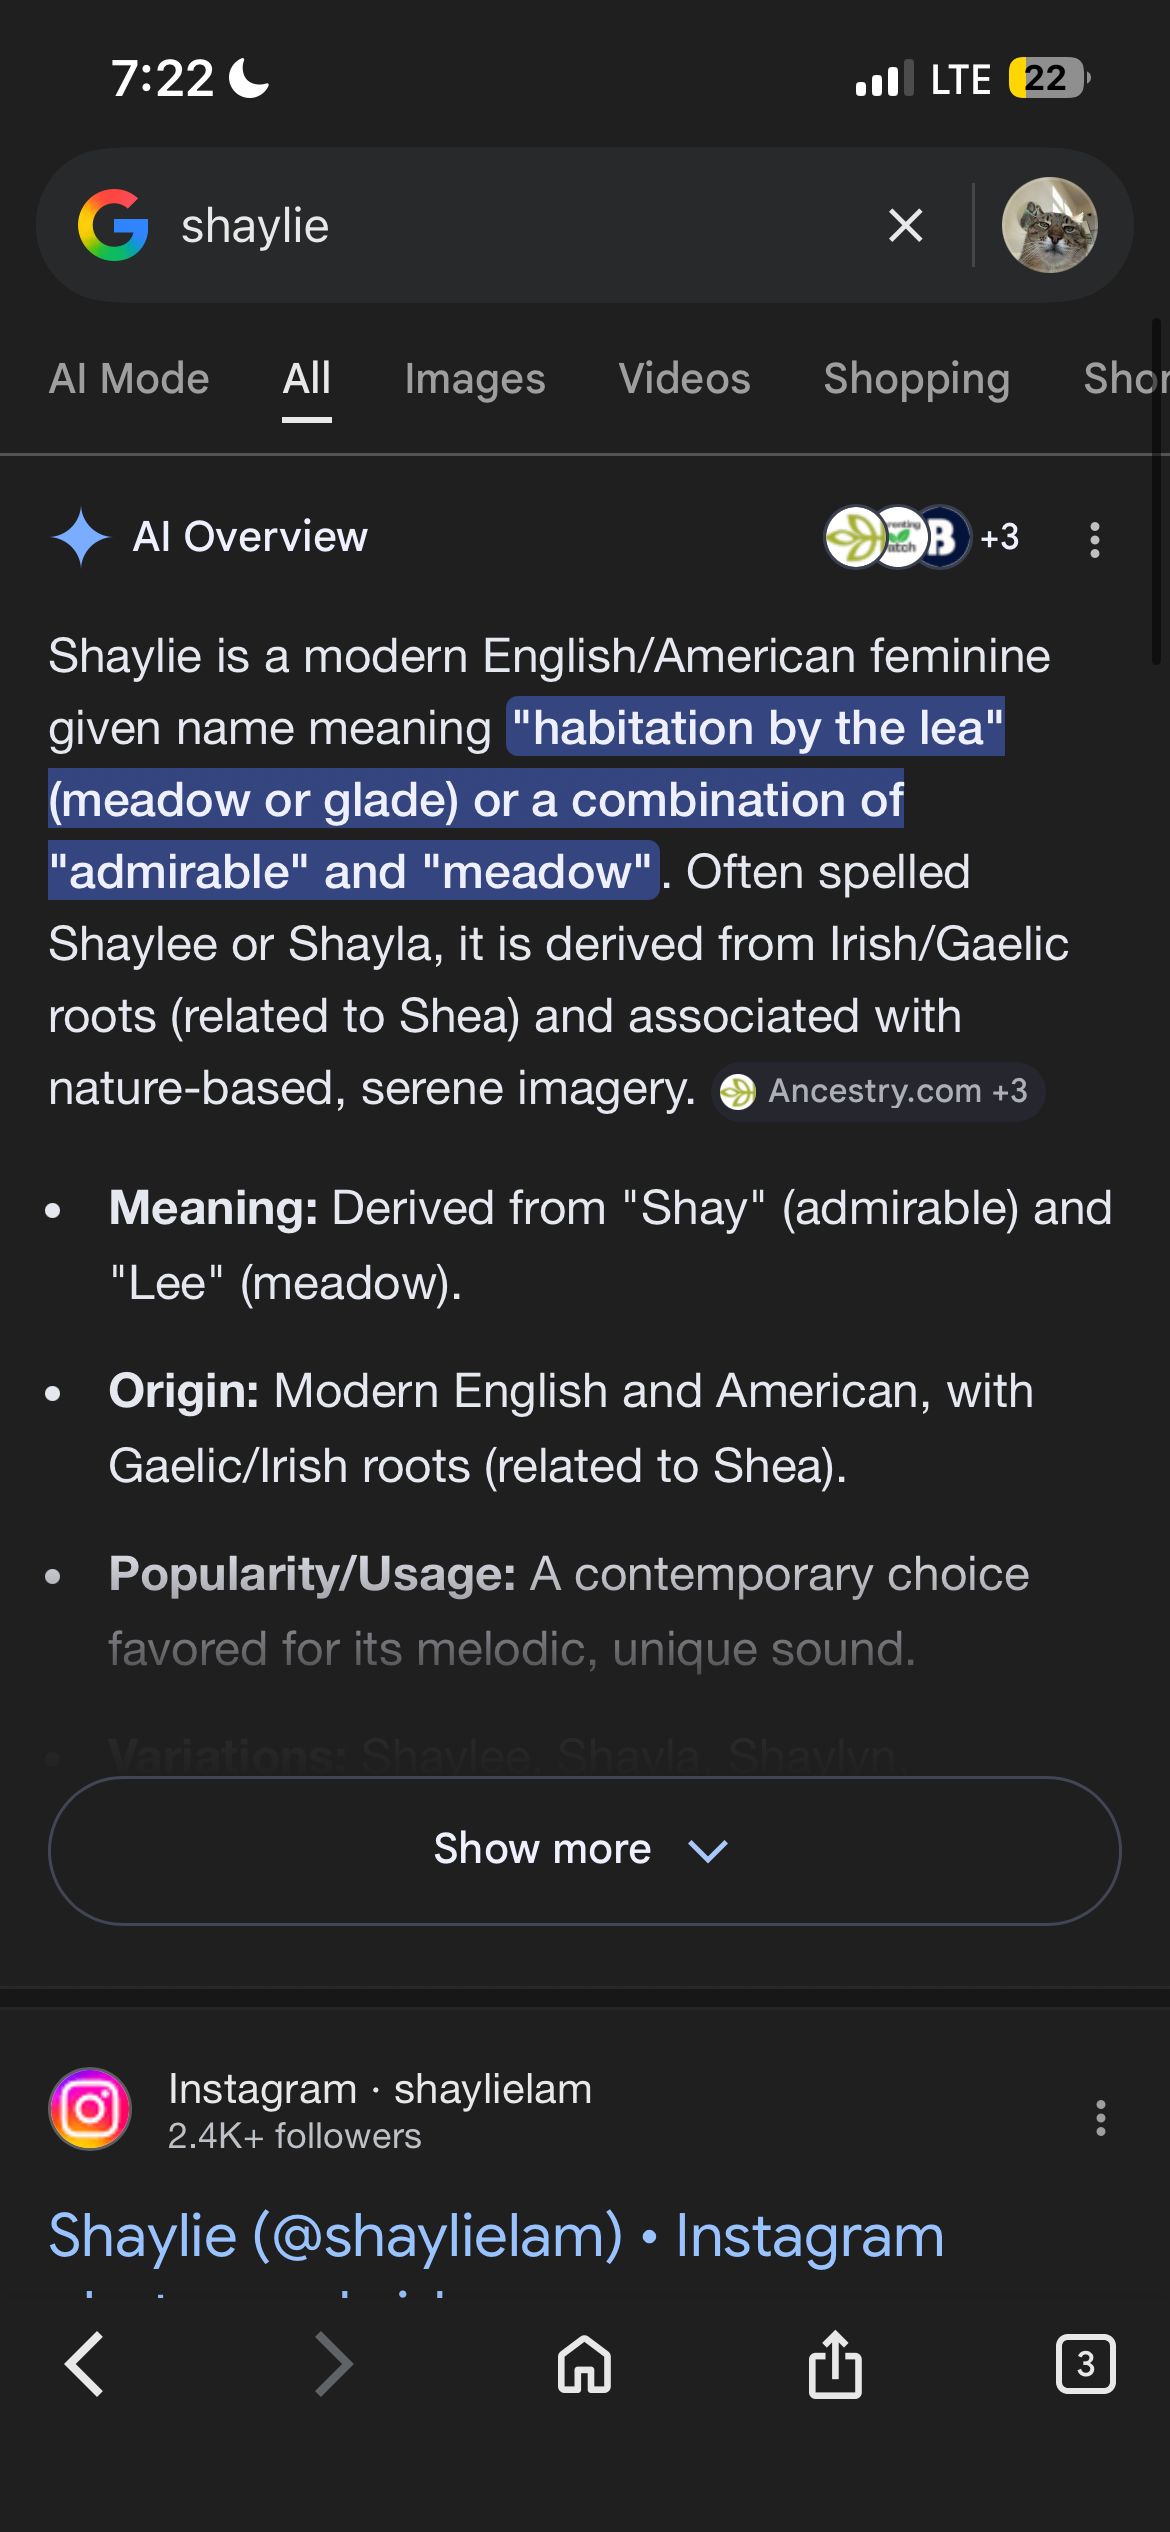Open the share sheet icon
Image resolution: width=1170 pixels, height=2532 pixels.
coord(835,2365)
